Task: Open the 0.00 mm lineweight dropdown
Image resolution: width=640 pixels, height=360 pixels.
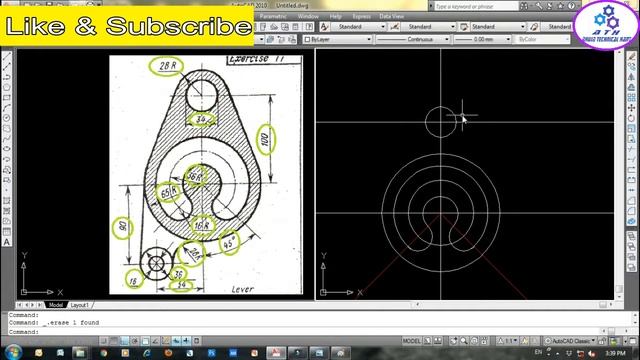Action: [482, 39]
